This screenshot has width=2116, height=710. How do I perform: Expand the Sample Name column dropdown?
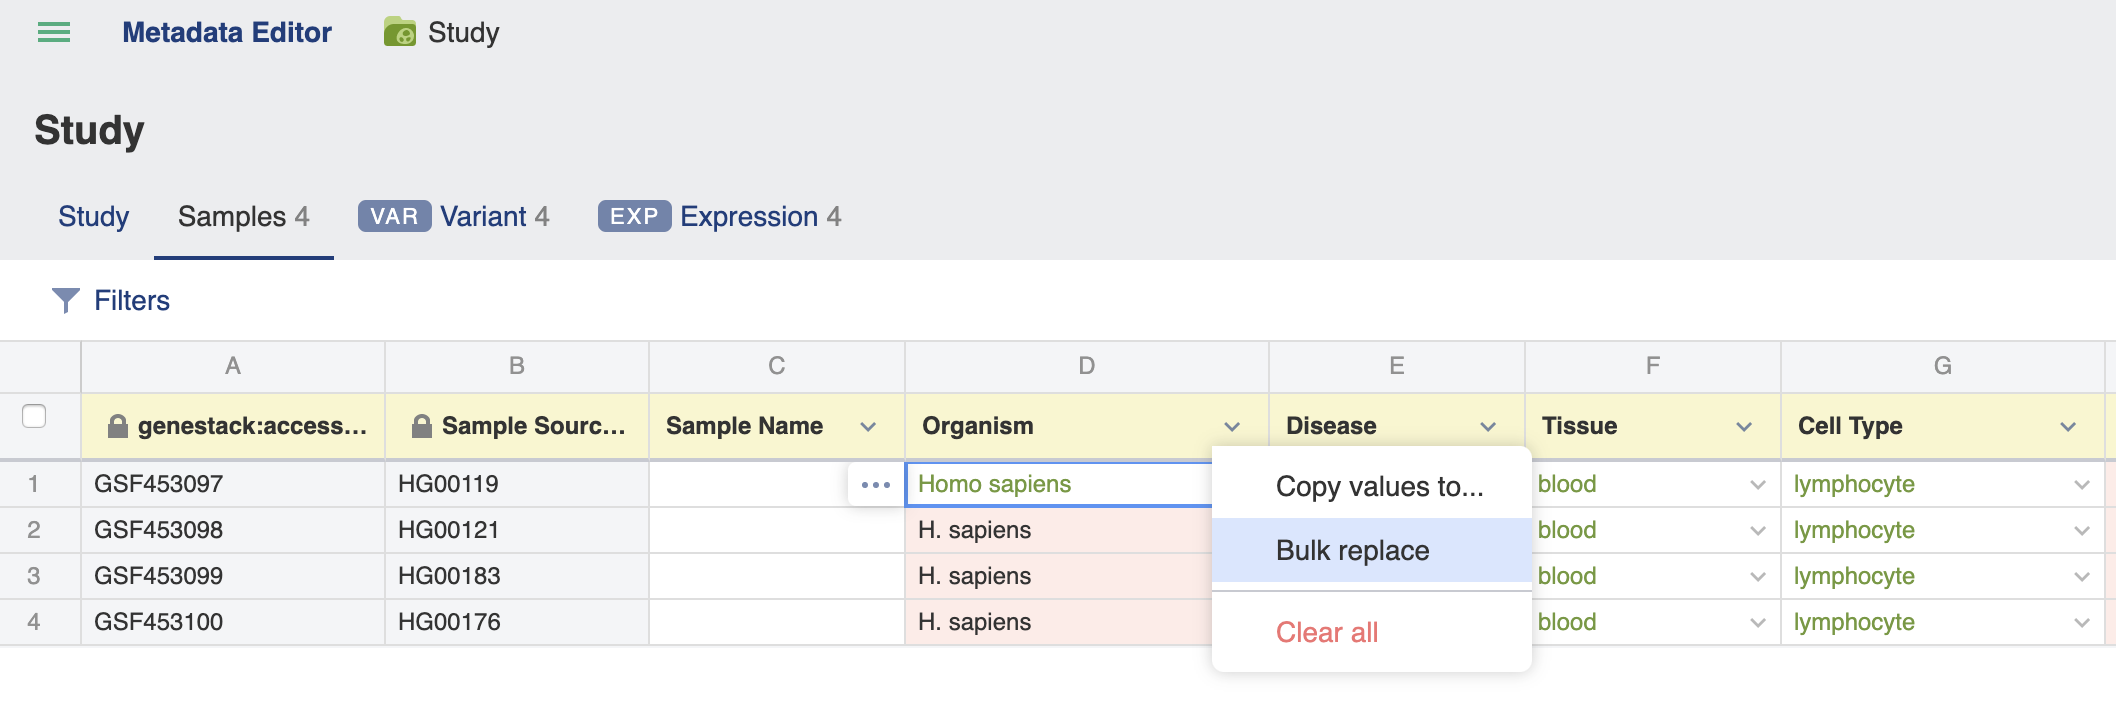868,427
